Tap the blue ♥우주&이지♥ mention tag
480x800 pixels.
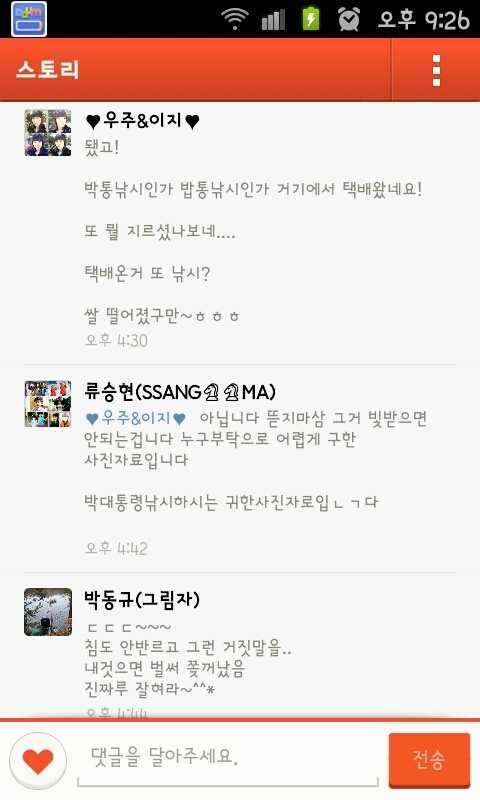coord(136,418)
